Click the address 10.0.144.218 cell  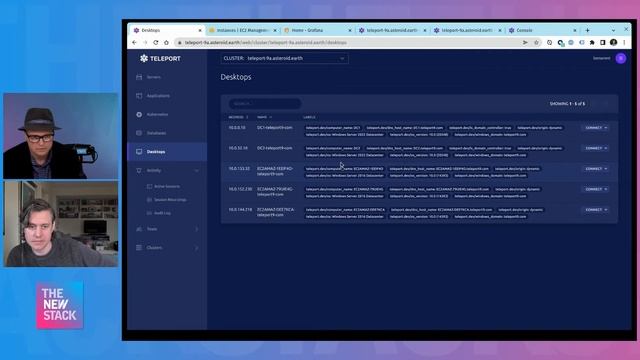(240, 209)
